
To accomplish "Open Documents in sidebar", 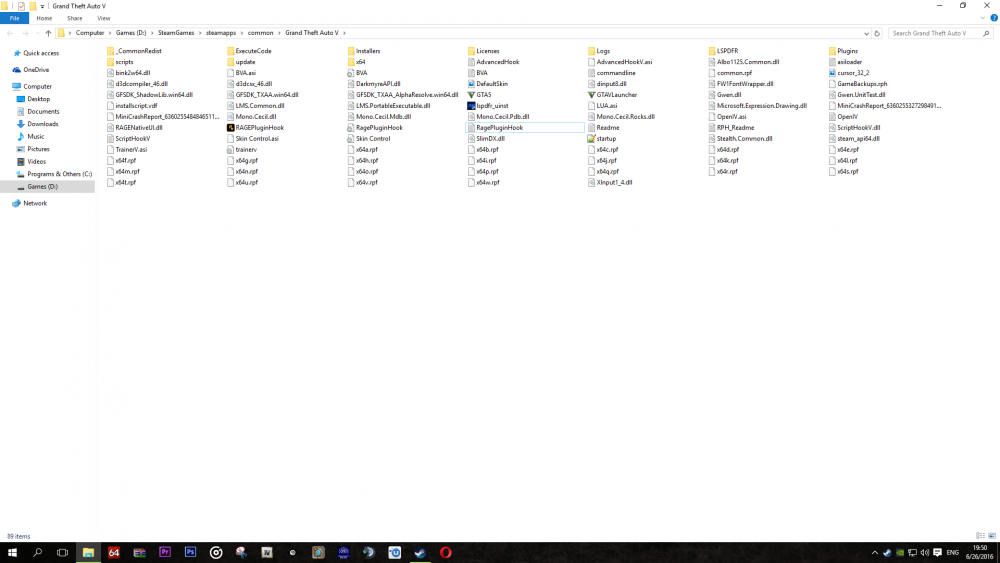I will coord(43,112).
